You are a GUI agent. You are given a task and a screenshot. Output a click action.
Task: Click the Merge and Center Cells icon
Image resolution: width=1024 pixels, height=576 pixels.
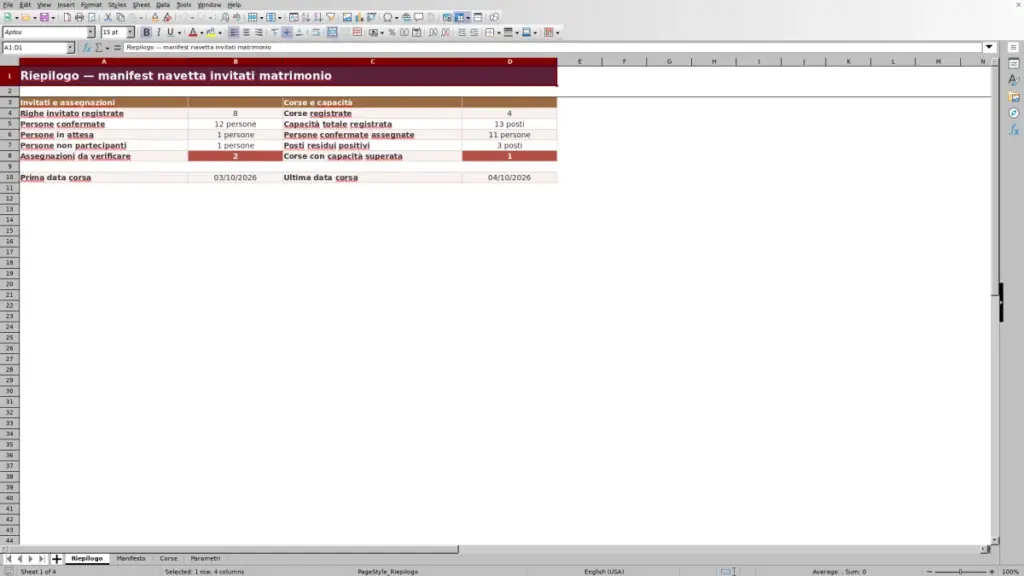(x=332, y=33)
